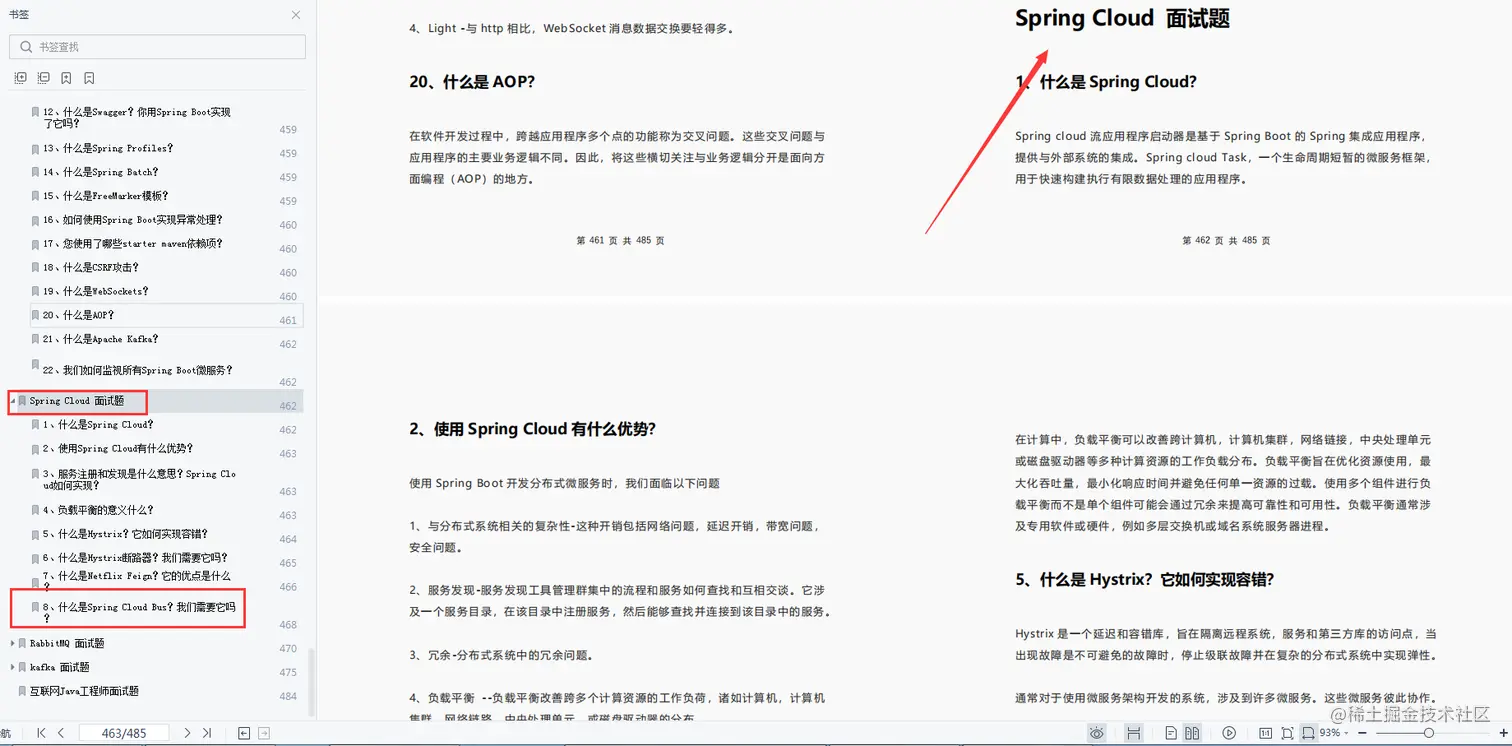1512x746 pixels.
Task: Click the page number field showing 463/485
Action: [124, 731]
